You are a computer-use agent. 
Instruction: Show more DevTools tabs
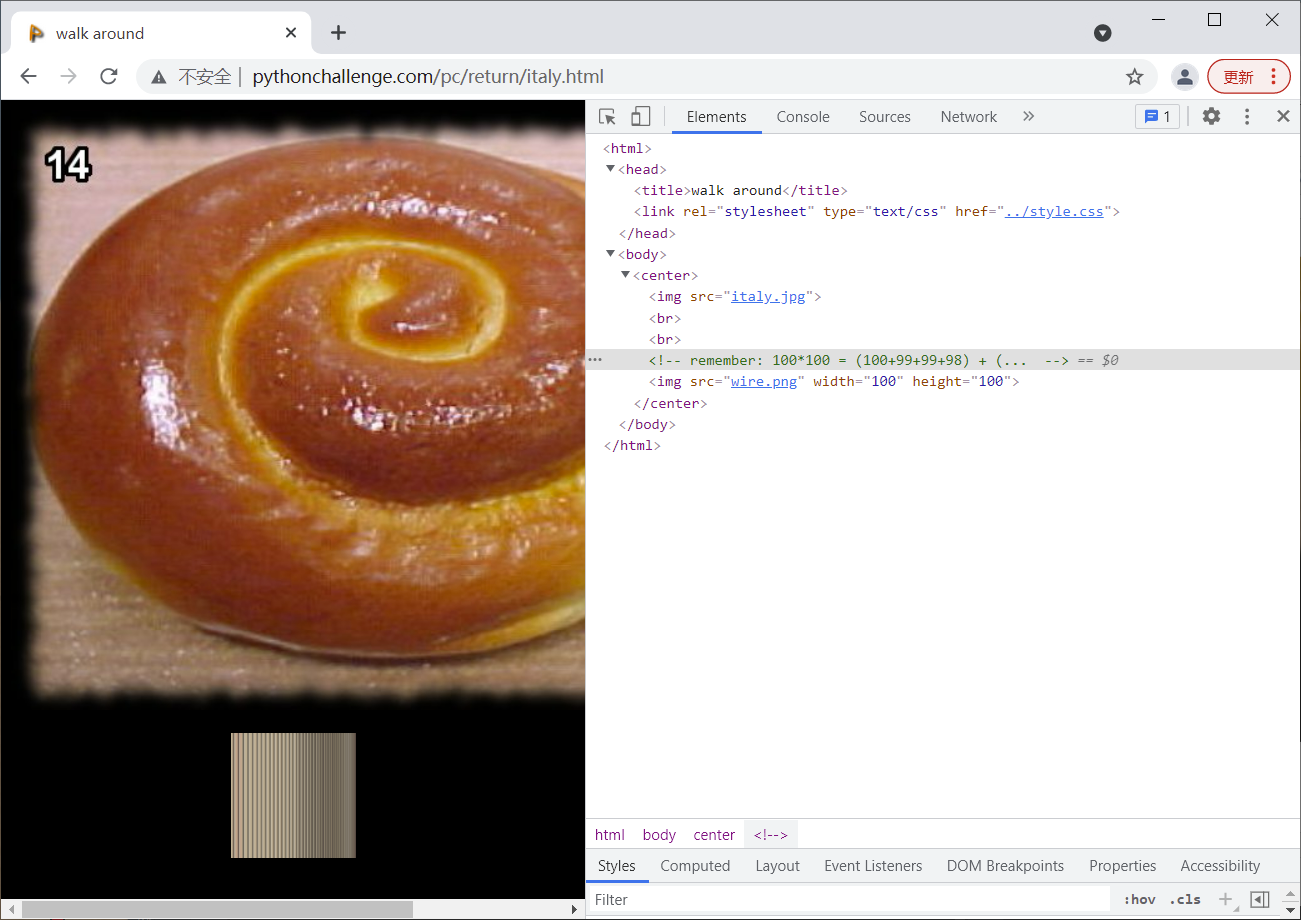coord(1028,117)
